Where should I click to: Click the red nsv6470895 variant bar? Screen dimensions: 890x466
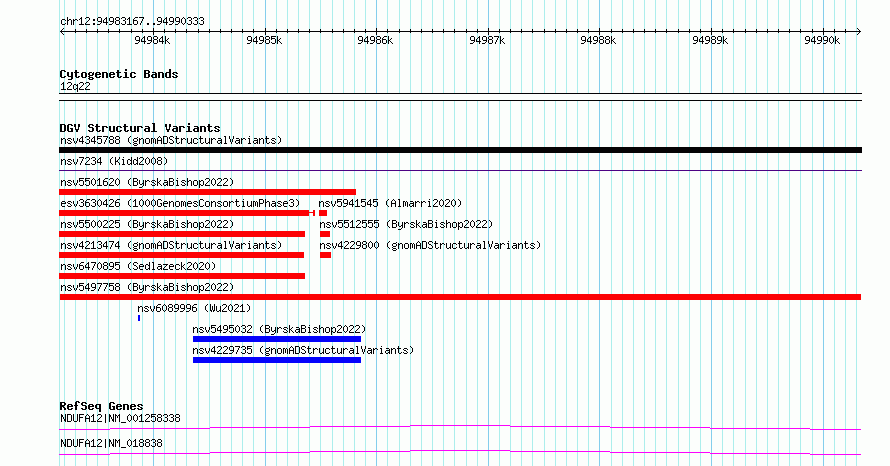coord(182,276)
